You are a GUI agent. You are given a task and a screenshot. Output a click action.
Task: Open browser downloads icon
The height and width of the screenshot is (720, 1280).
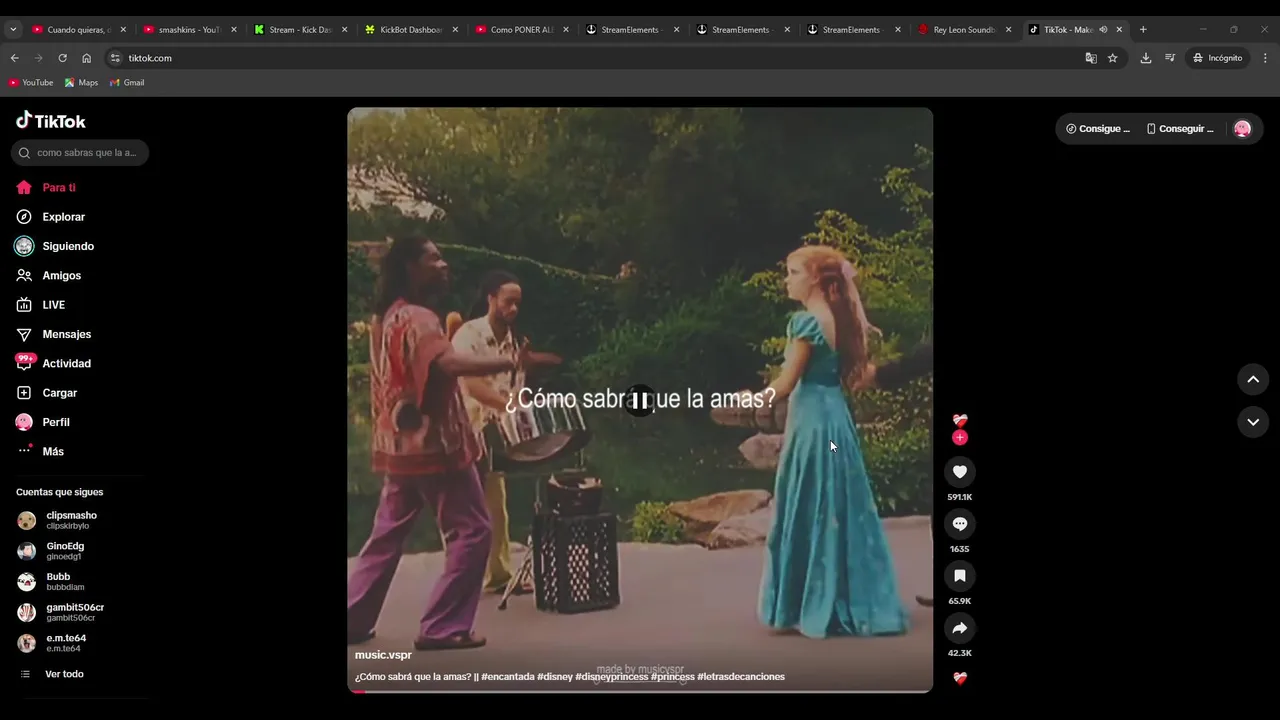(x=1146, y=58)
